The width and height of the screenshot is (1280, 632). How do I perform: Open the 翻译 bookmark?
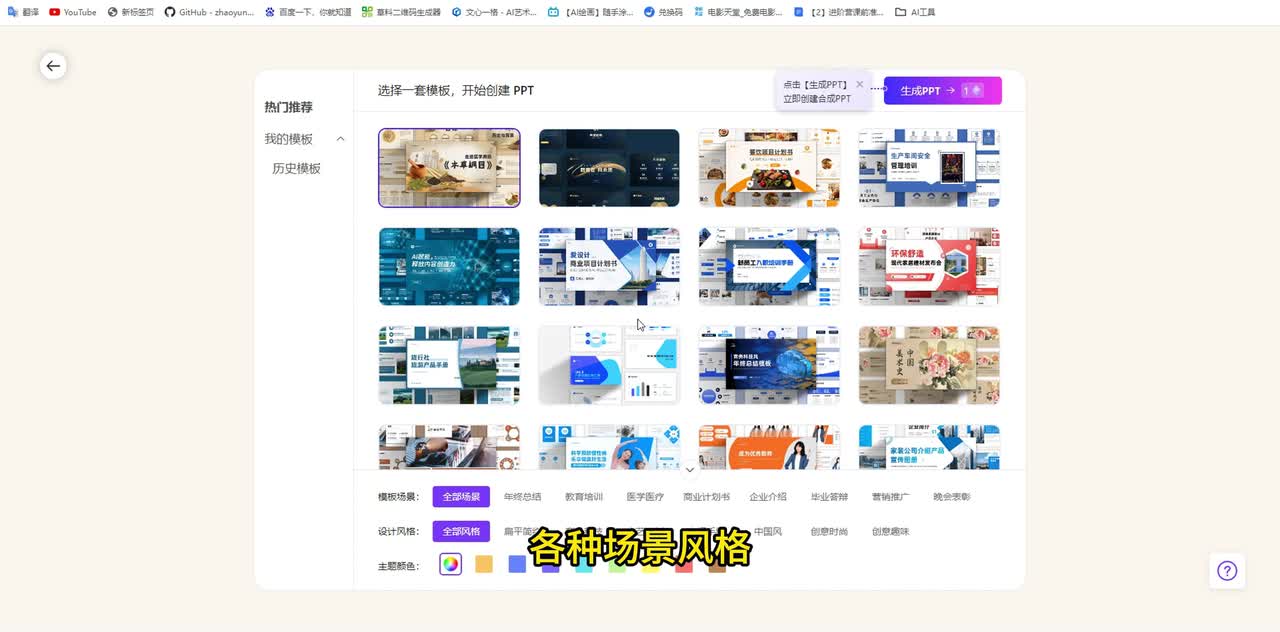23,12
